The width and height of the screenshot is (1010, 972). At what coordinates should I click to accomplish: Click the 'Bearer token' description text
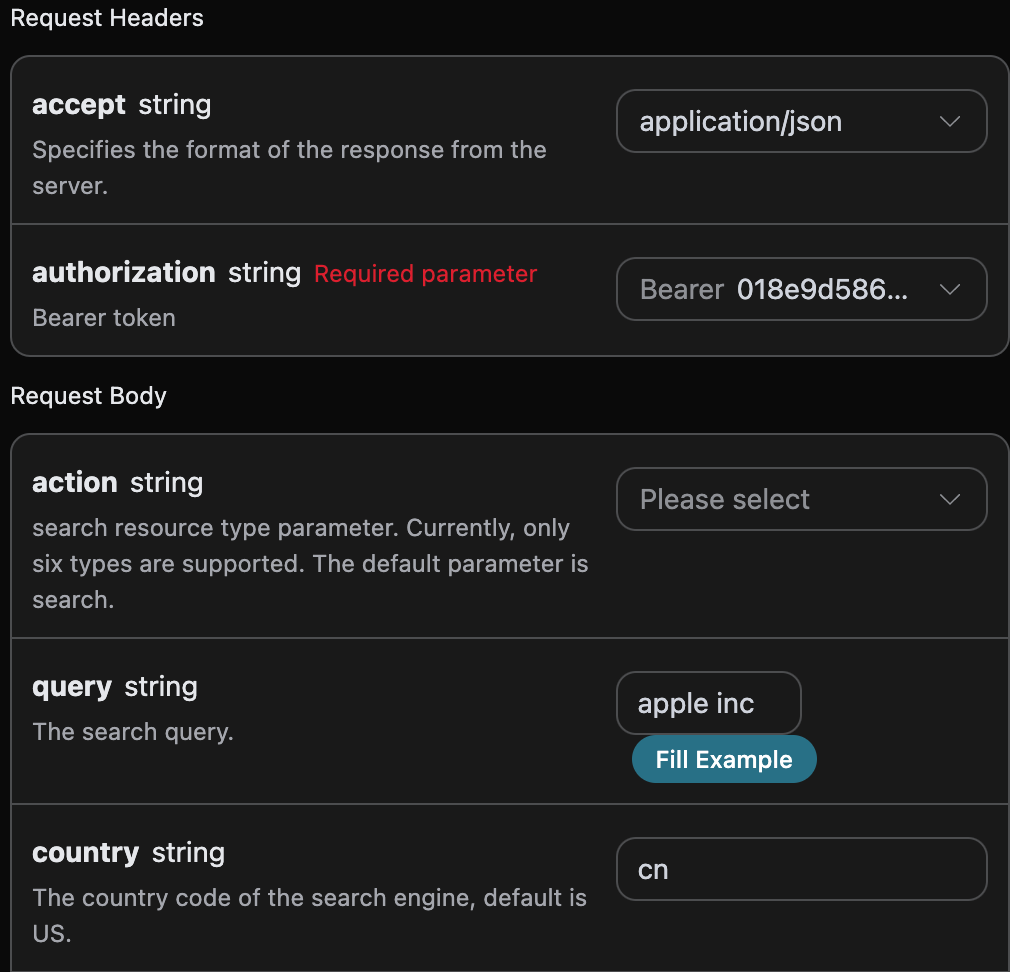104,318
